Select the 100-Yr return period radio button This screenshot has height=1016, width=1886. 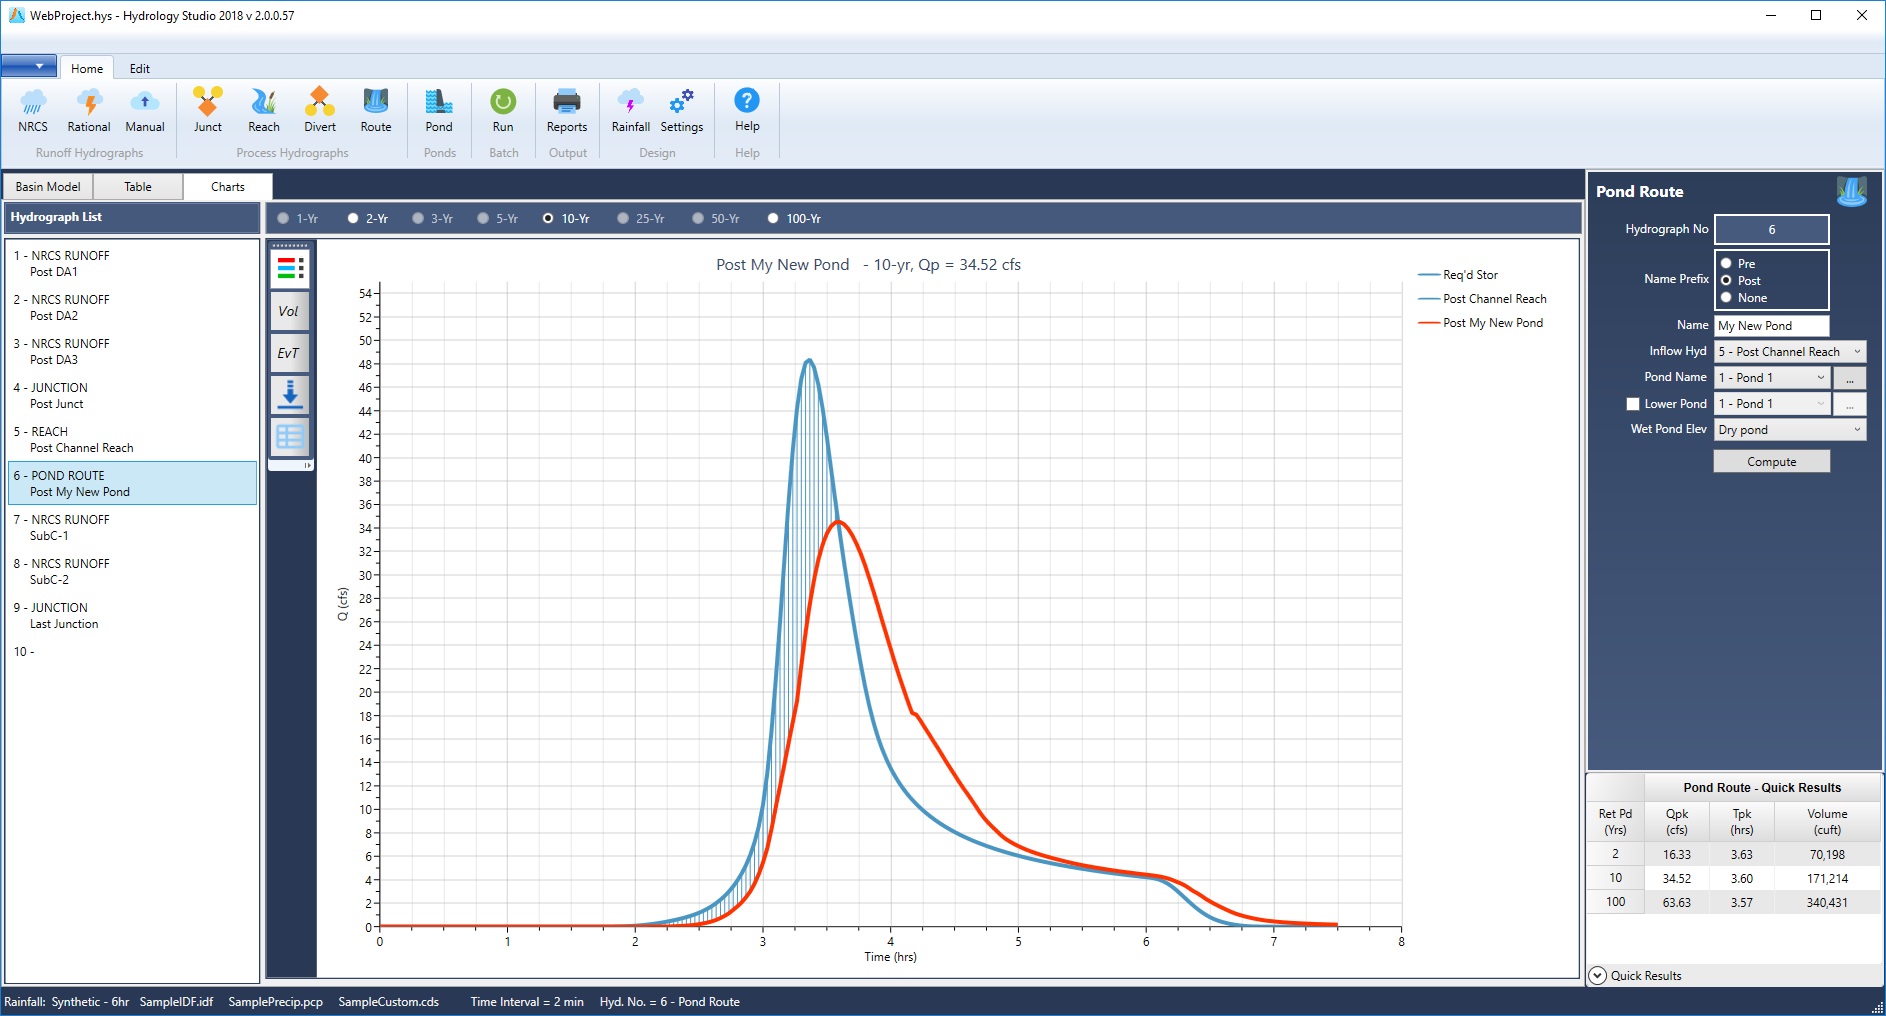tap(772, 218)
